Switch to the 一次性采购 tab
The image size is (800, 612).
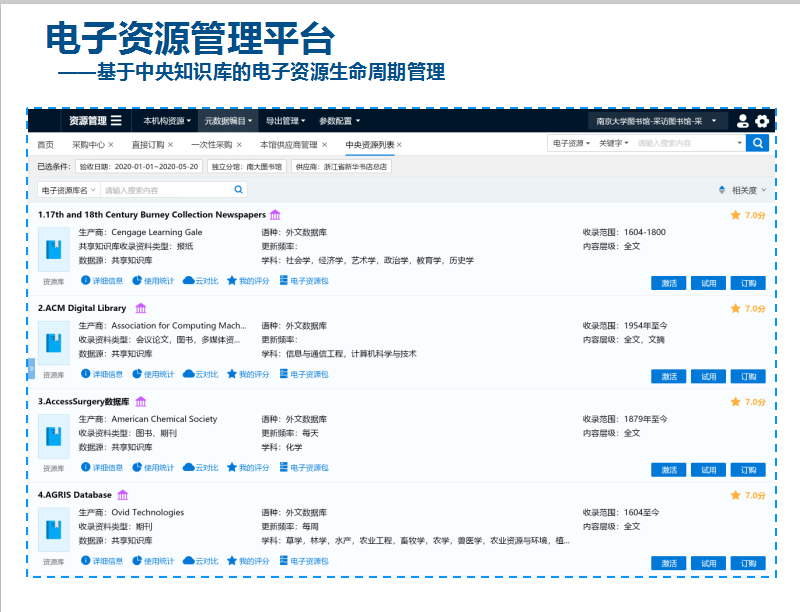(212, 145)
